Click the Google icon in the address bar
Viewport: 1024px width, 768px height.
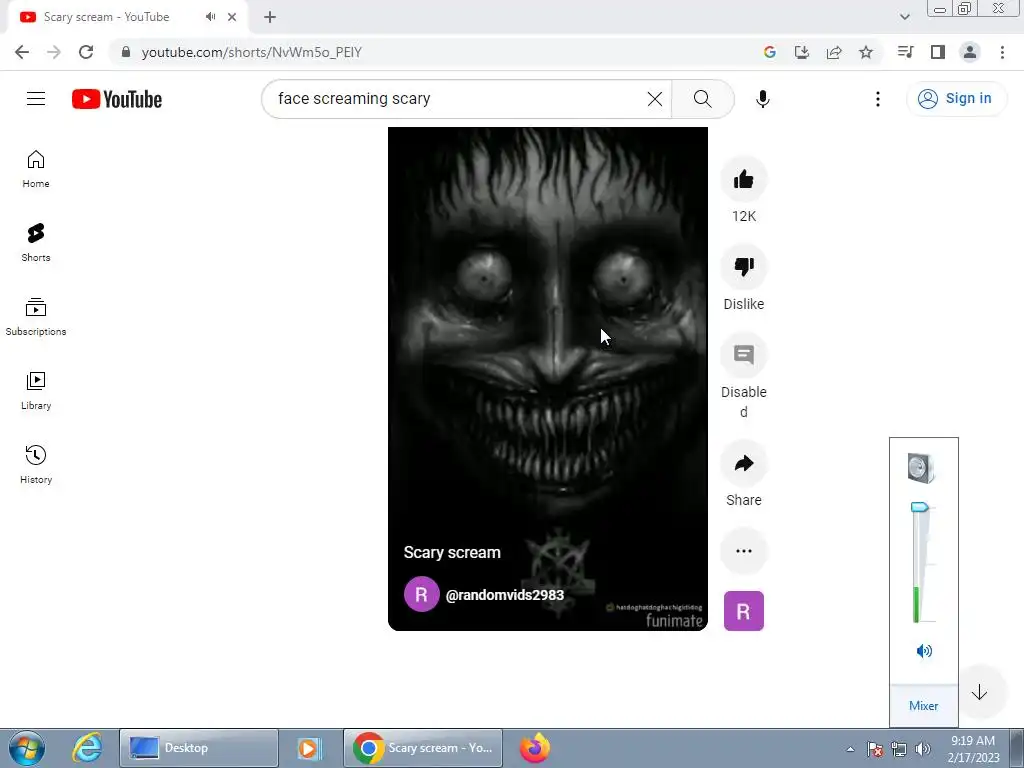tap(769, 52)
